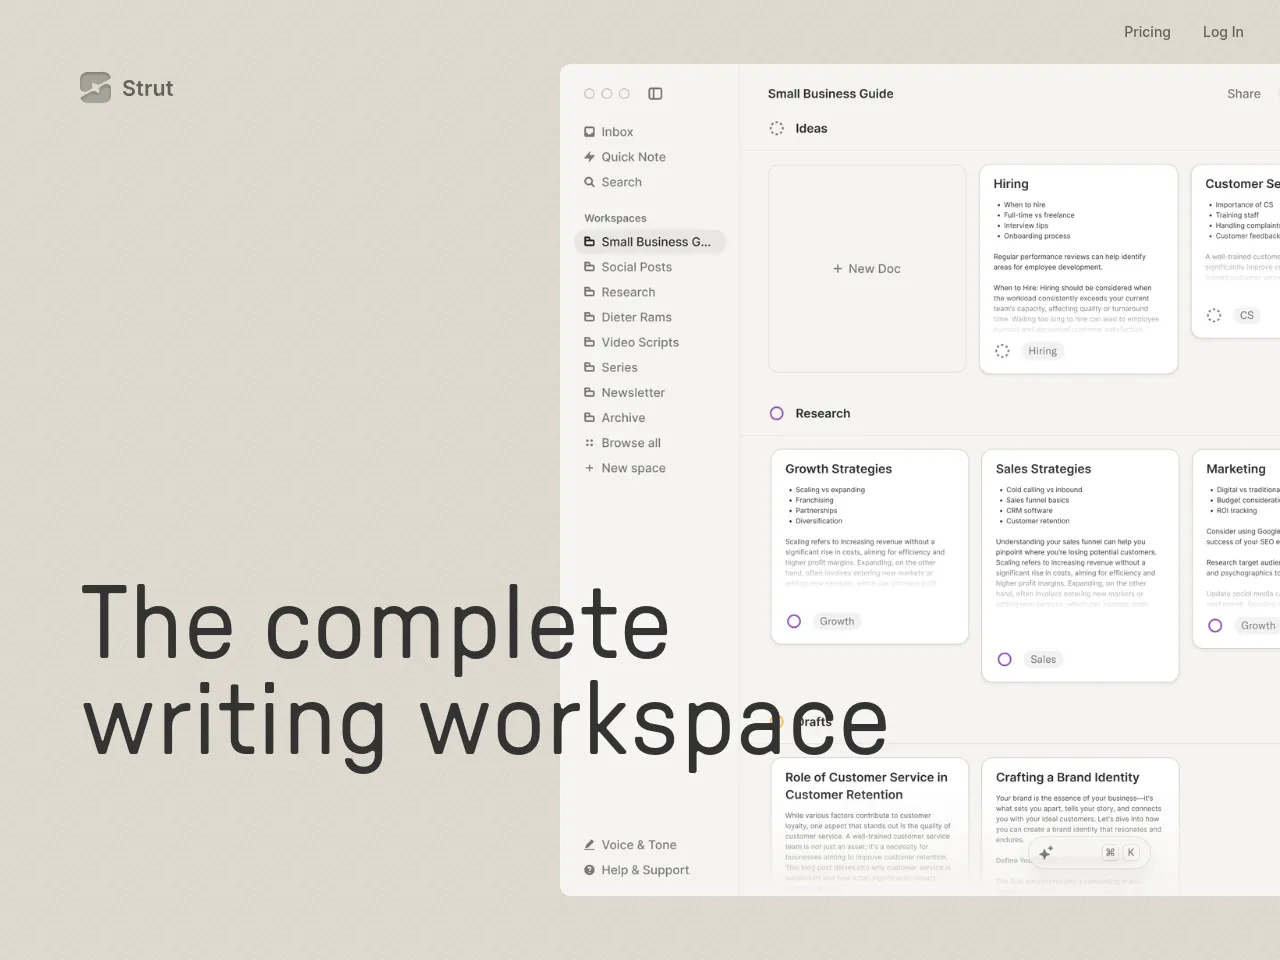Click the New Doc placeholder card
1280x960 pixels.
point(867,269)
